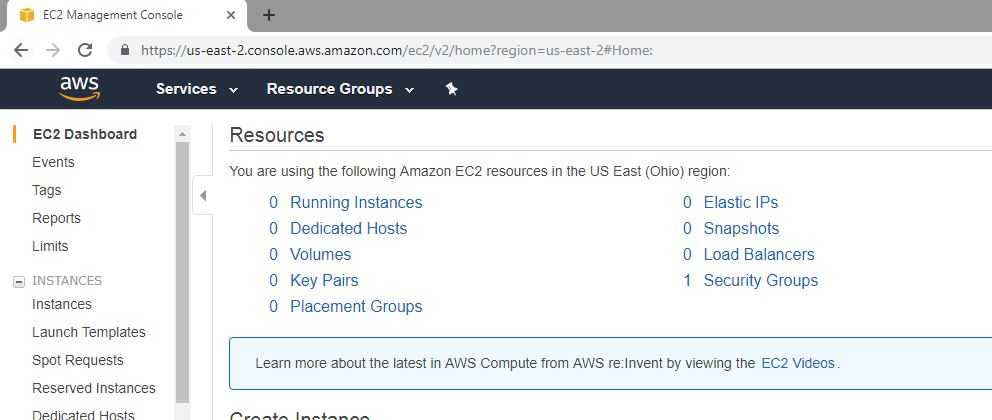Reload the page with refresh icon
992x420 pixels.
85,50
